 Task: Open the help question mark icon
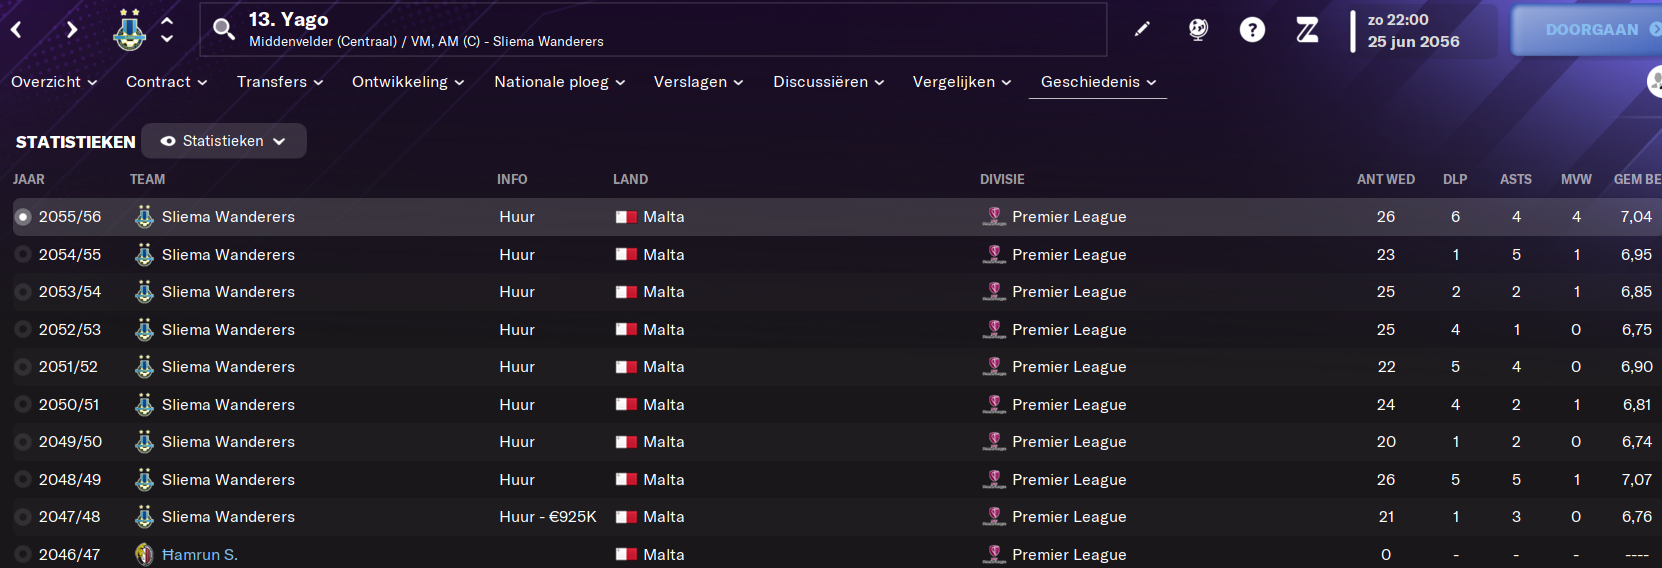pos(1252,30)
